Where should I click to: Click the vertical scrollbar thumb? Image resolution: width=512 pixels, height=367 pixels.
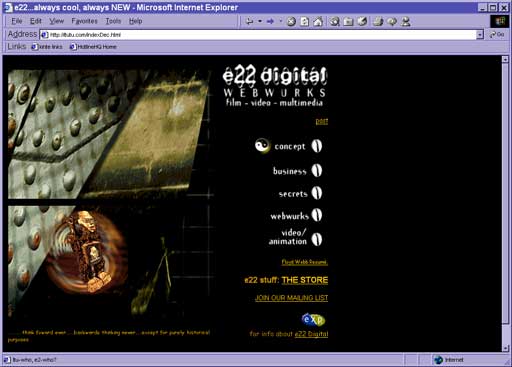click(505, 193)
